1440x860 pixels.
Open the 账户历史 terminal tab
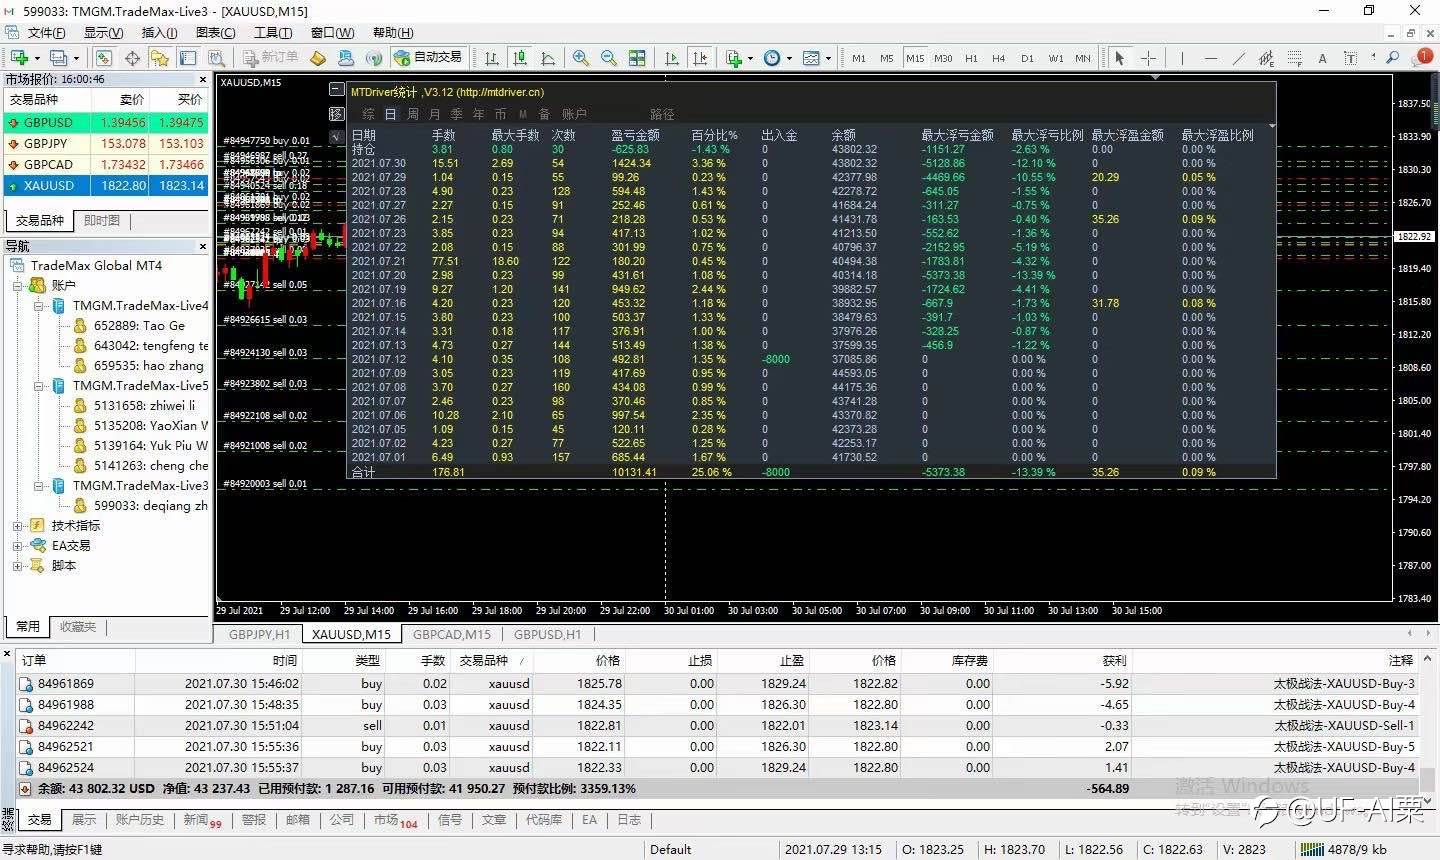tap(139, 820)
